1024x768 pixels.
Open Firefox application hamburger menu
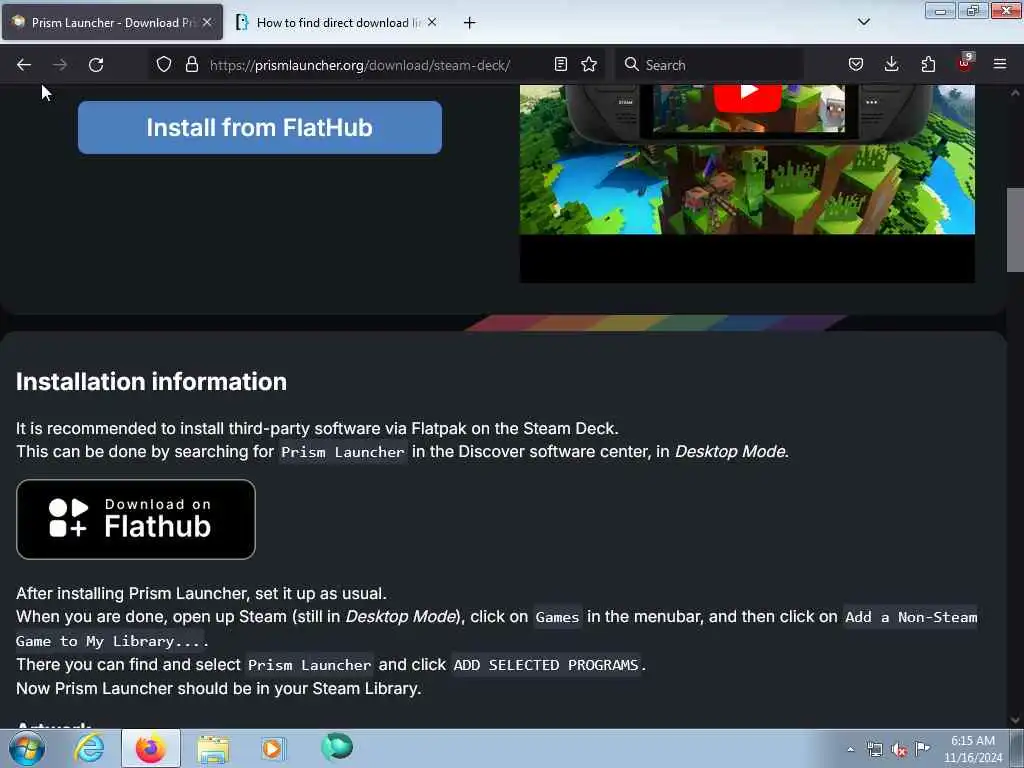coord(1000,64)
